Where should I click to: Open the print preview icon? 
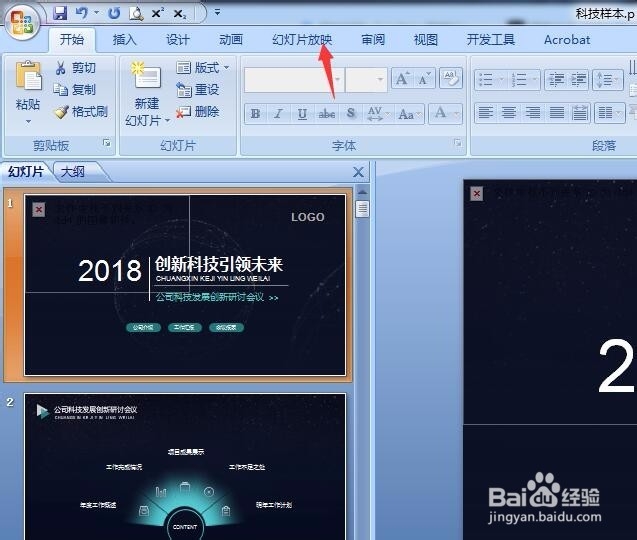coord(136,13)
